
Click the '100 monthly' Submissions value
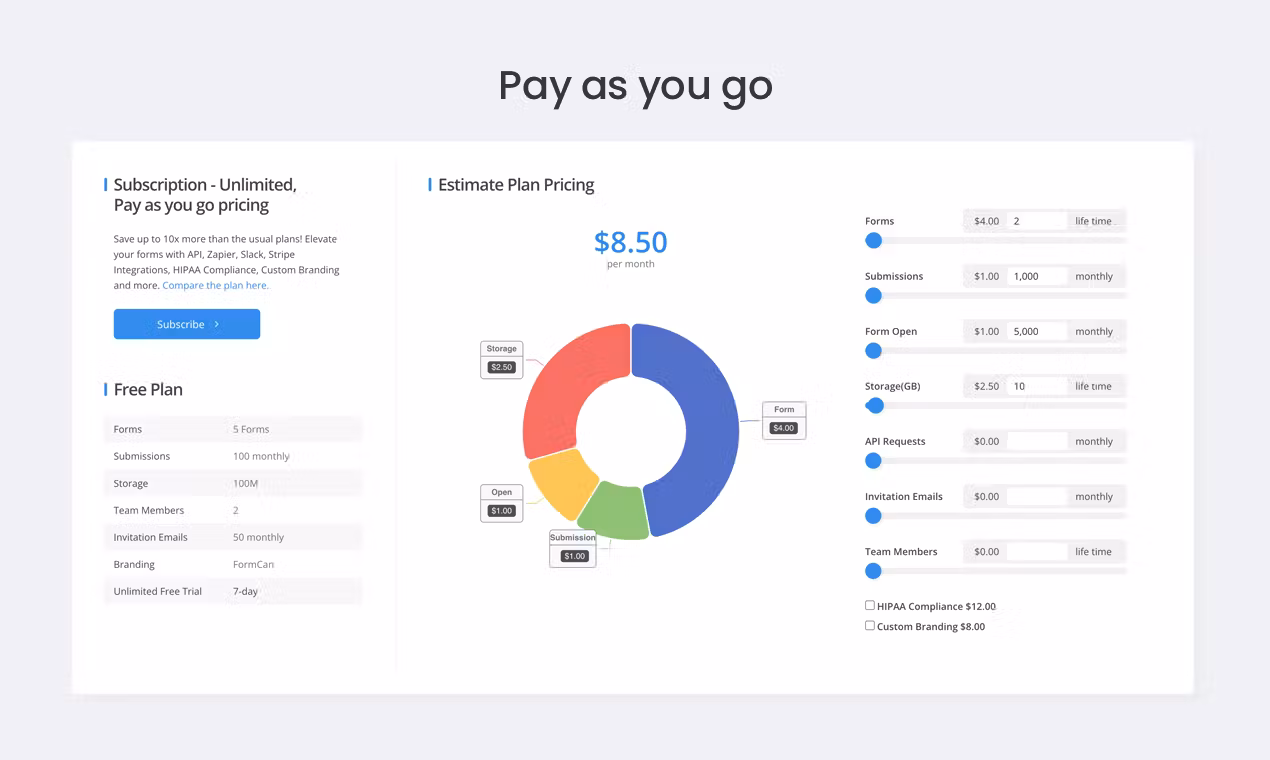(x=261, y=456)
